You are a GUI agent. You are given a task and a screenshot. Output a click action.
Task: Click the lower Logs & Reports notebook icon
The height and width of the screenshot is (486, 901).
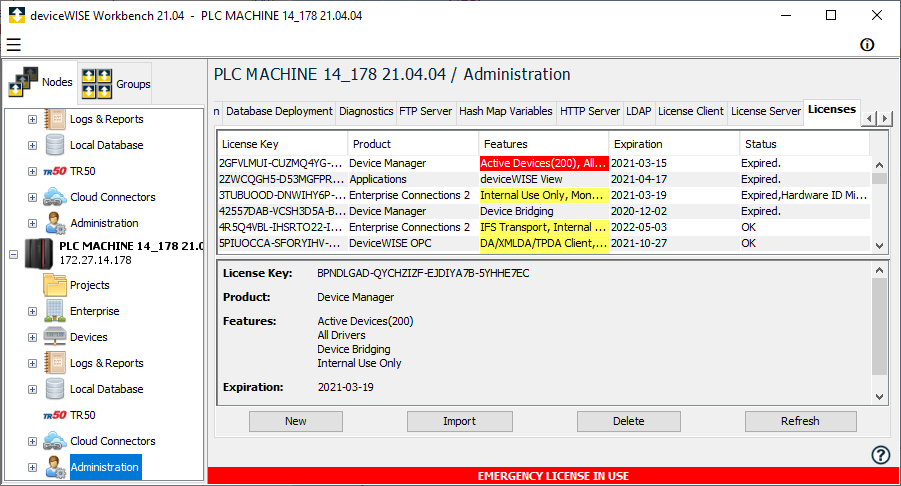55,363
